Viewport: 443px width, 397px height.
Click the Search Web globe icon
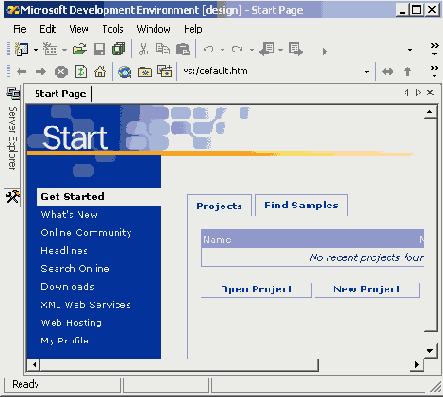click(x=125, y=71)
